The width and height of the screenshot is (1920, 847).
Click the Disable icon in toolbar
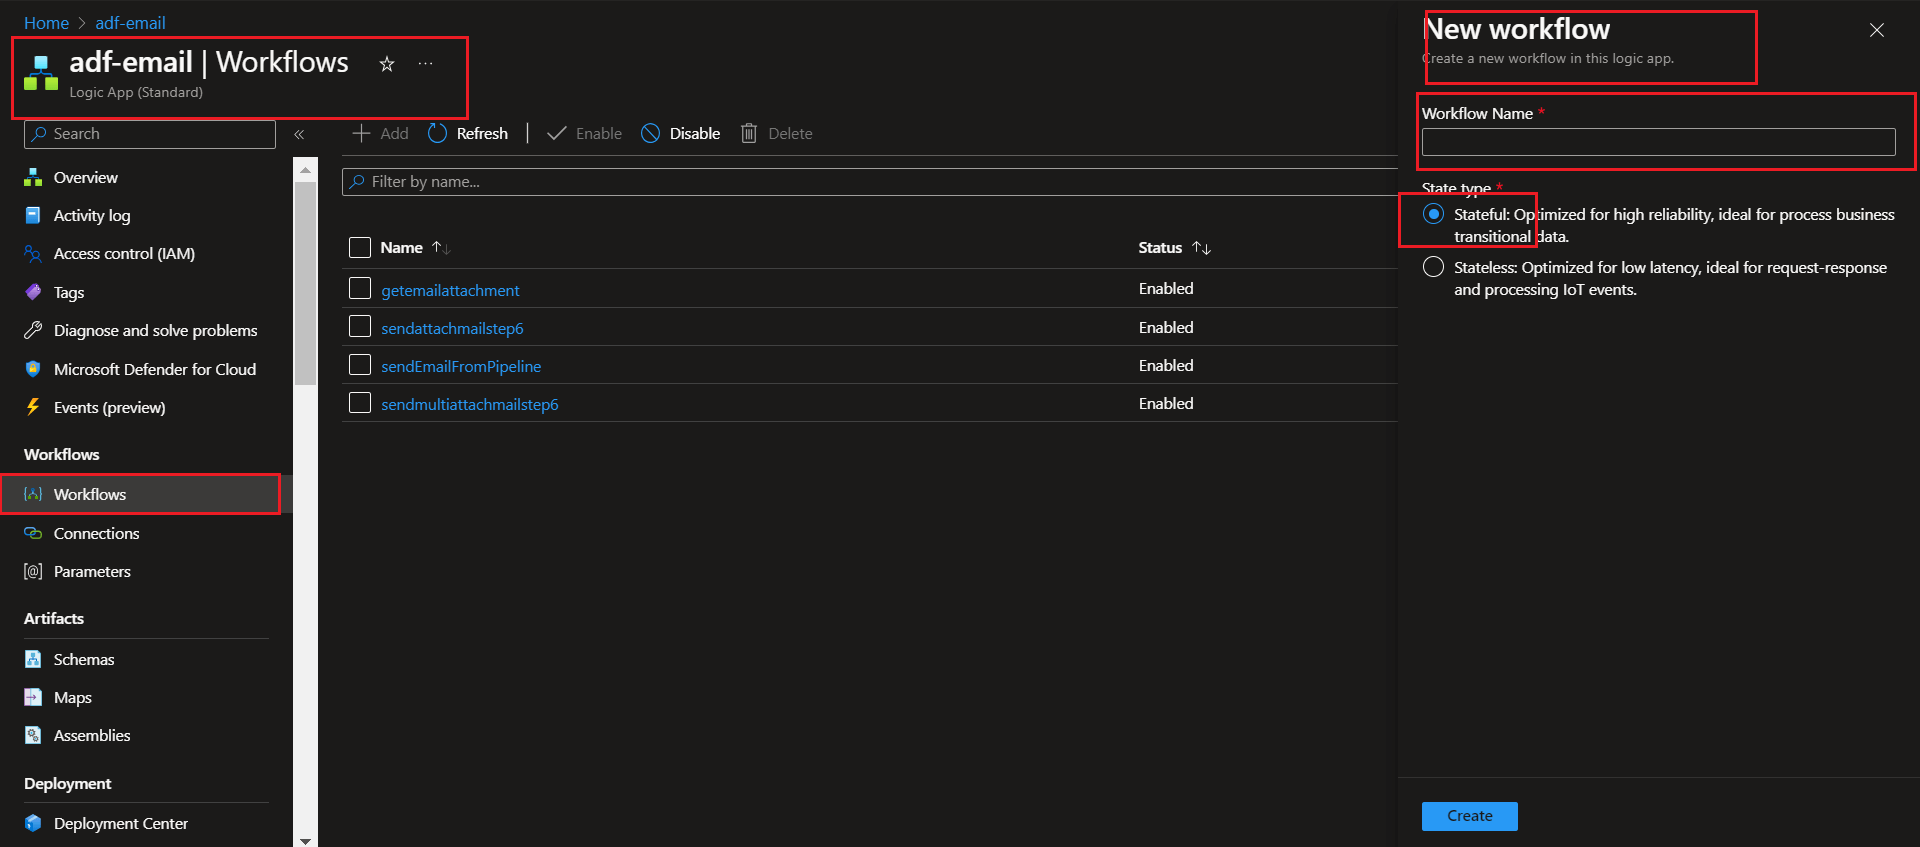651,134
